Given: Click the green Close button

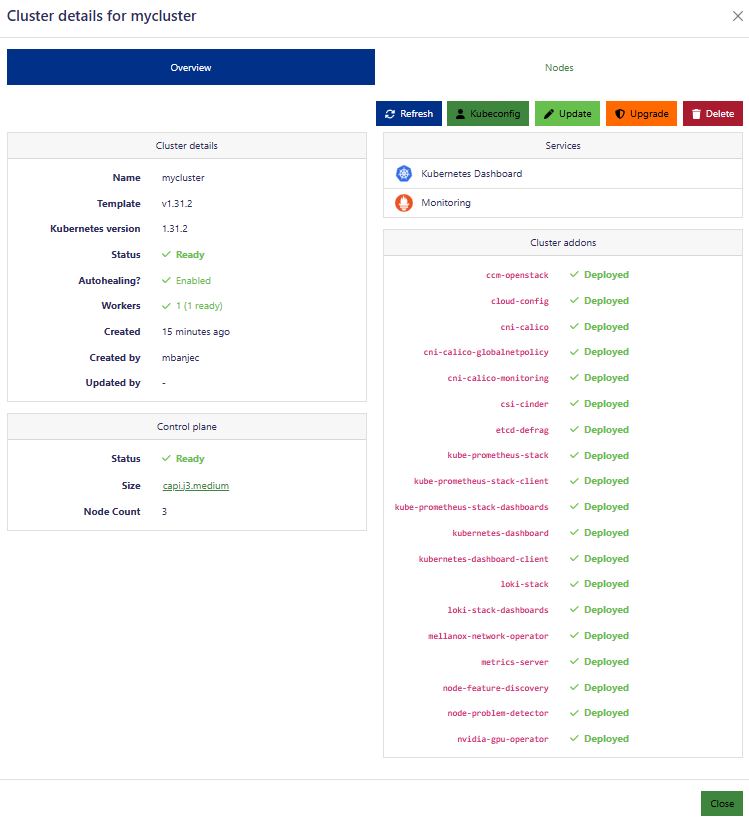Looking at the screenshot, I should tap(721, 803).
